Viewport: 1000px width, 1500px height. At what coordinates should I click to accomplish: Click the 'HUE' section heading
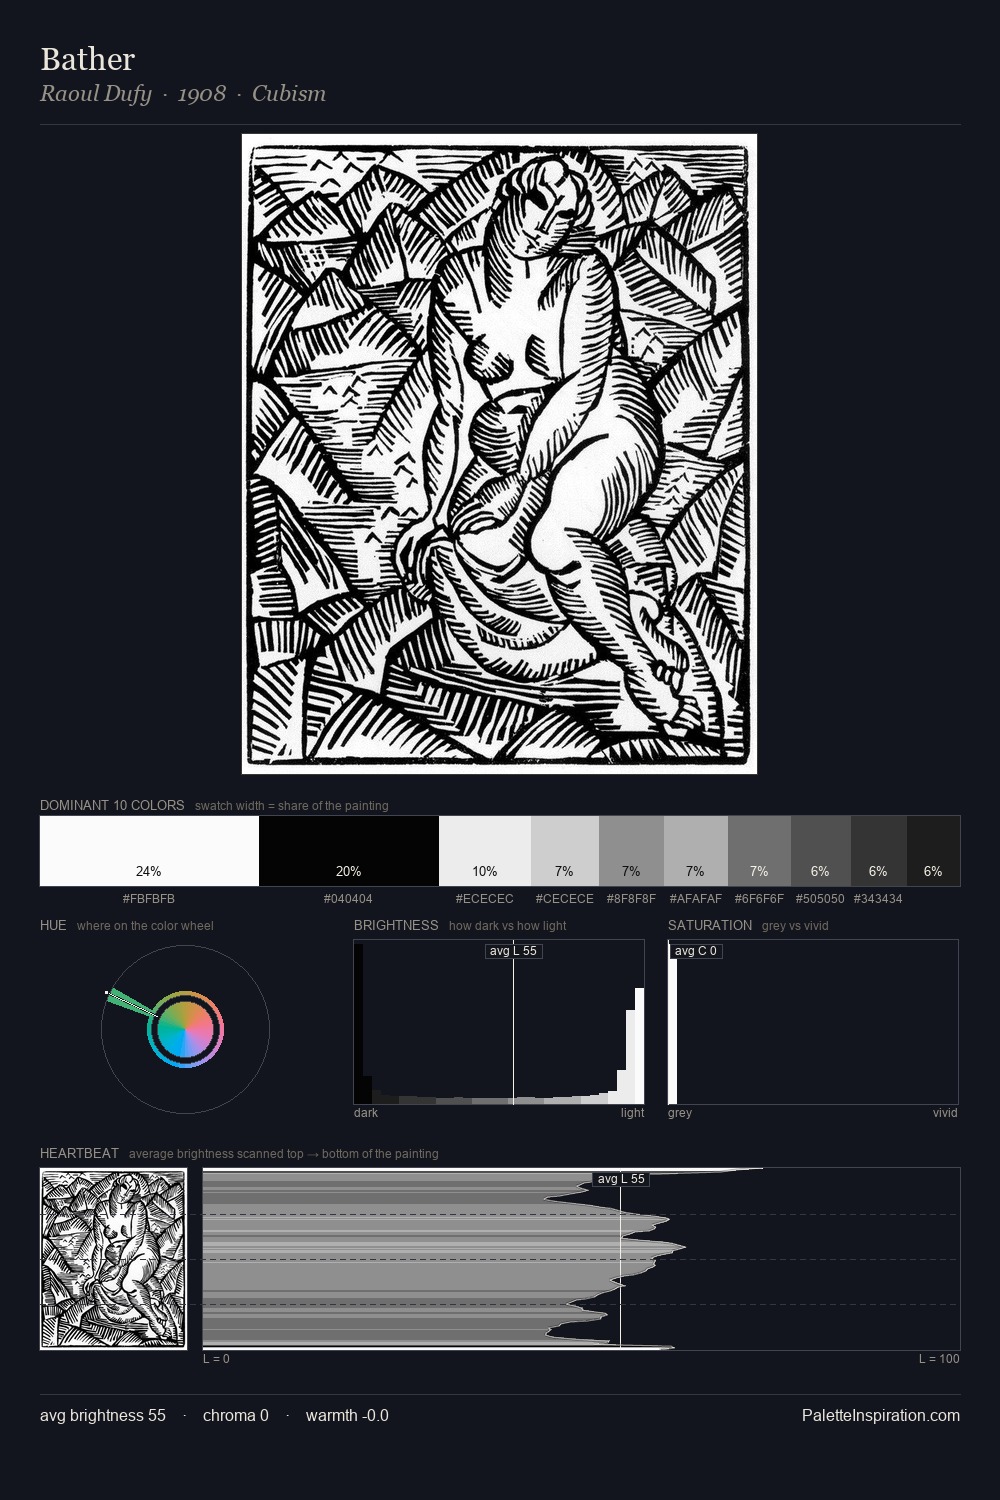53,925
